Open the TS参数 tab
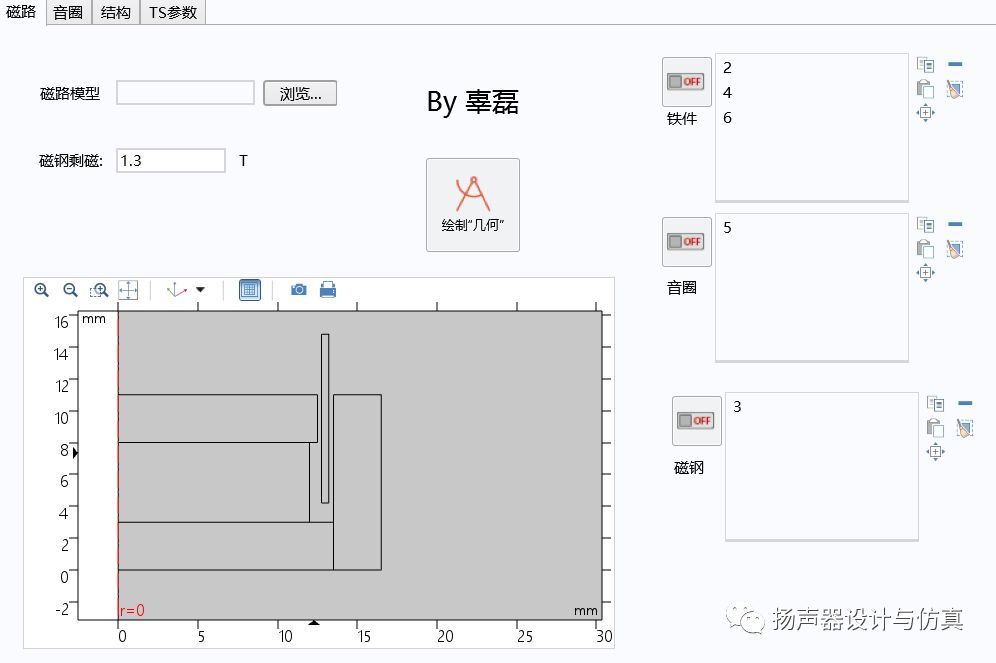 (173, 12)
